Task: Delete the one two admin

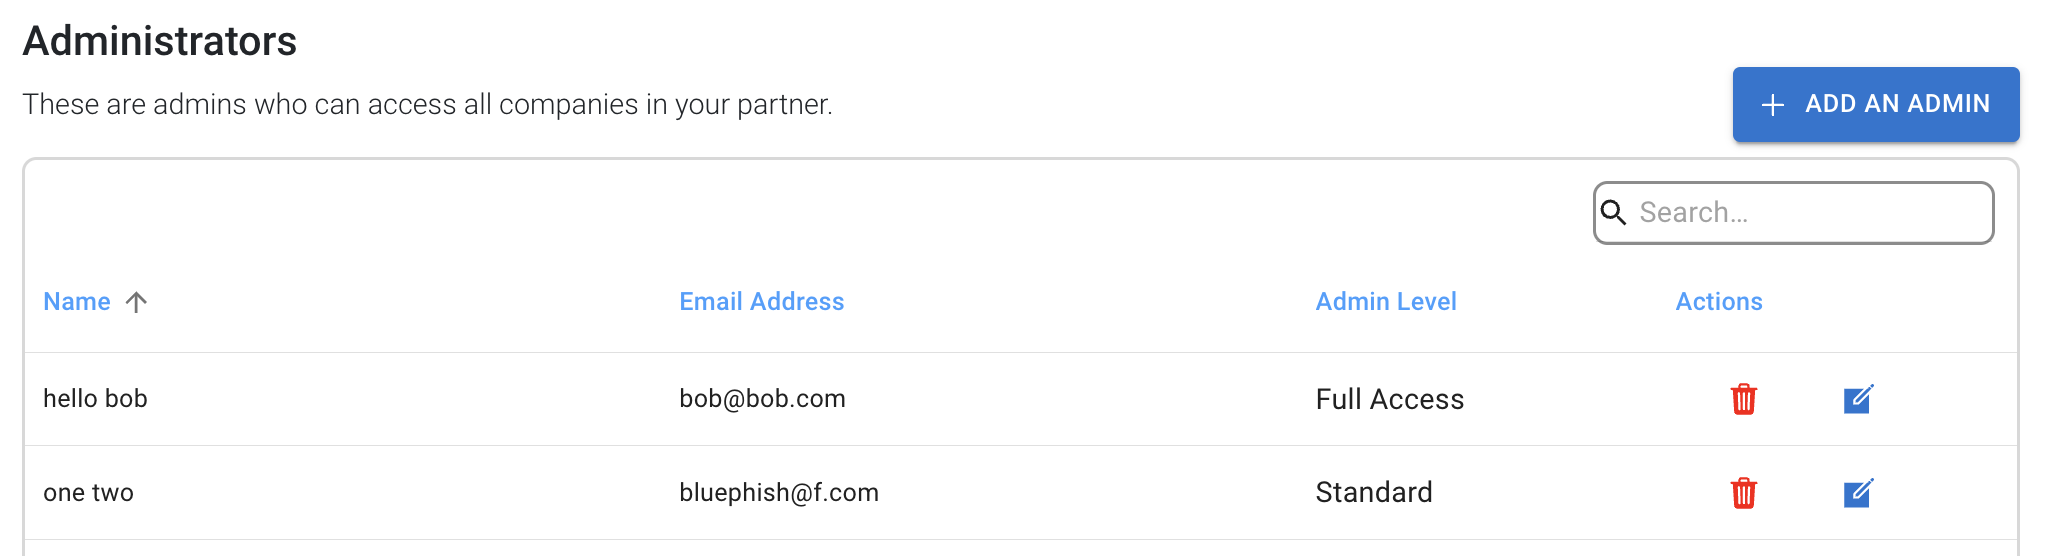Action: pyautogui.click(x=1743, y=493)
